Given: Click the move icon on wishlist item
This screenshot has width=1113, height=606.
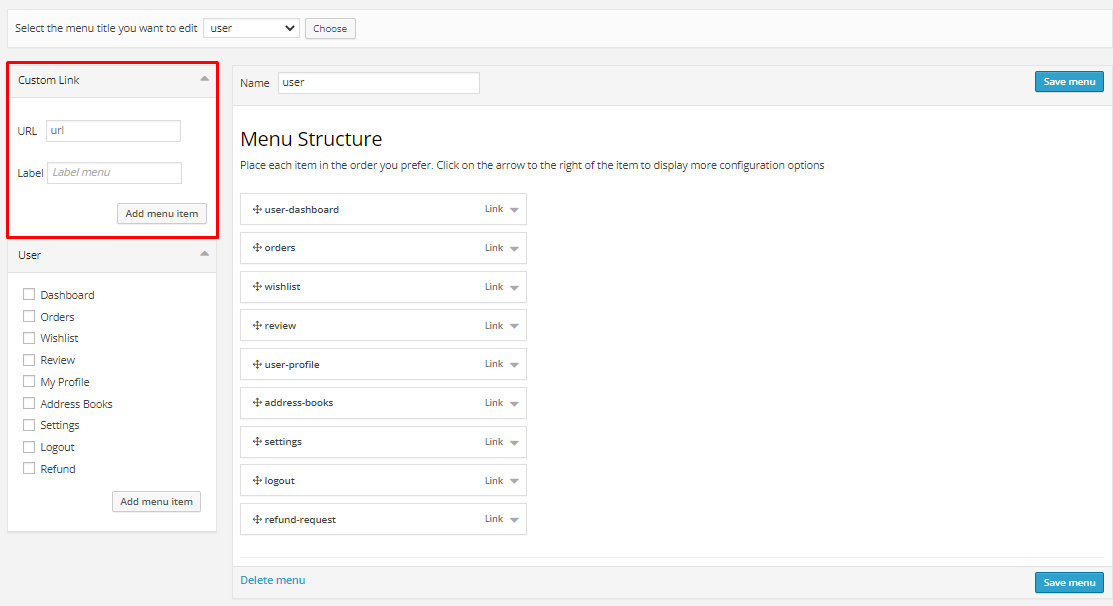Looking at the screenshot, I should tap(257, 287).
